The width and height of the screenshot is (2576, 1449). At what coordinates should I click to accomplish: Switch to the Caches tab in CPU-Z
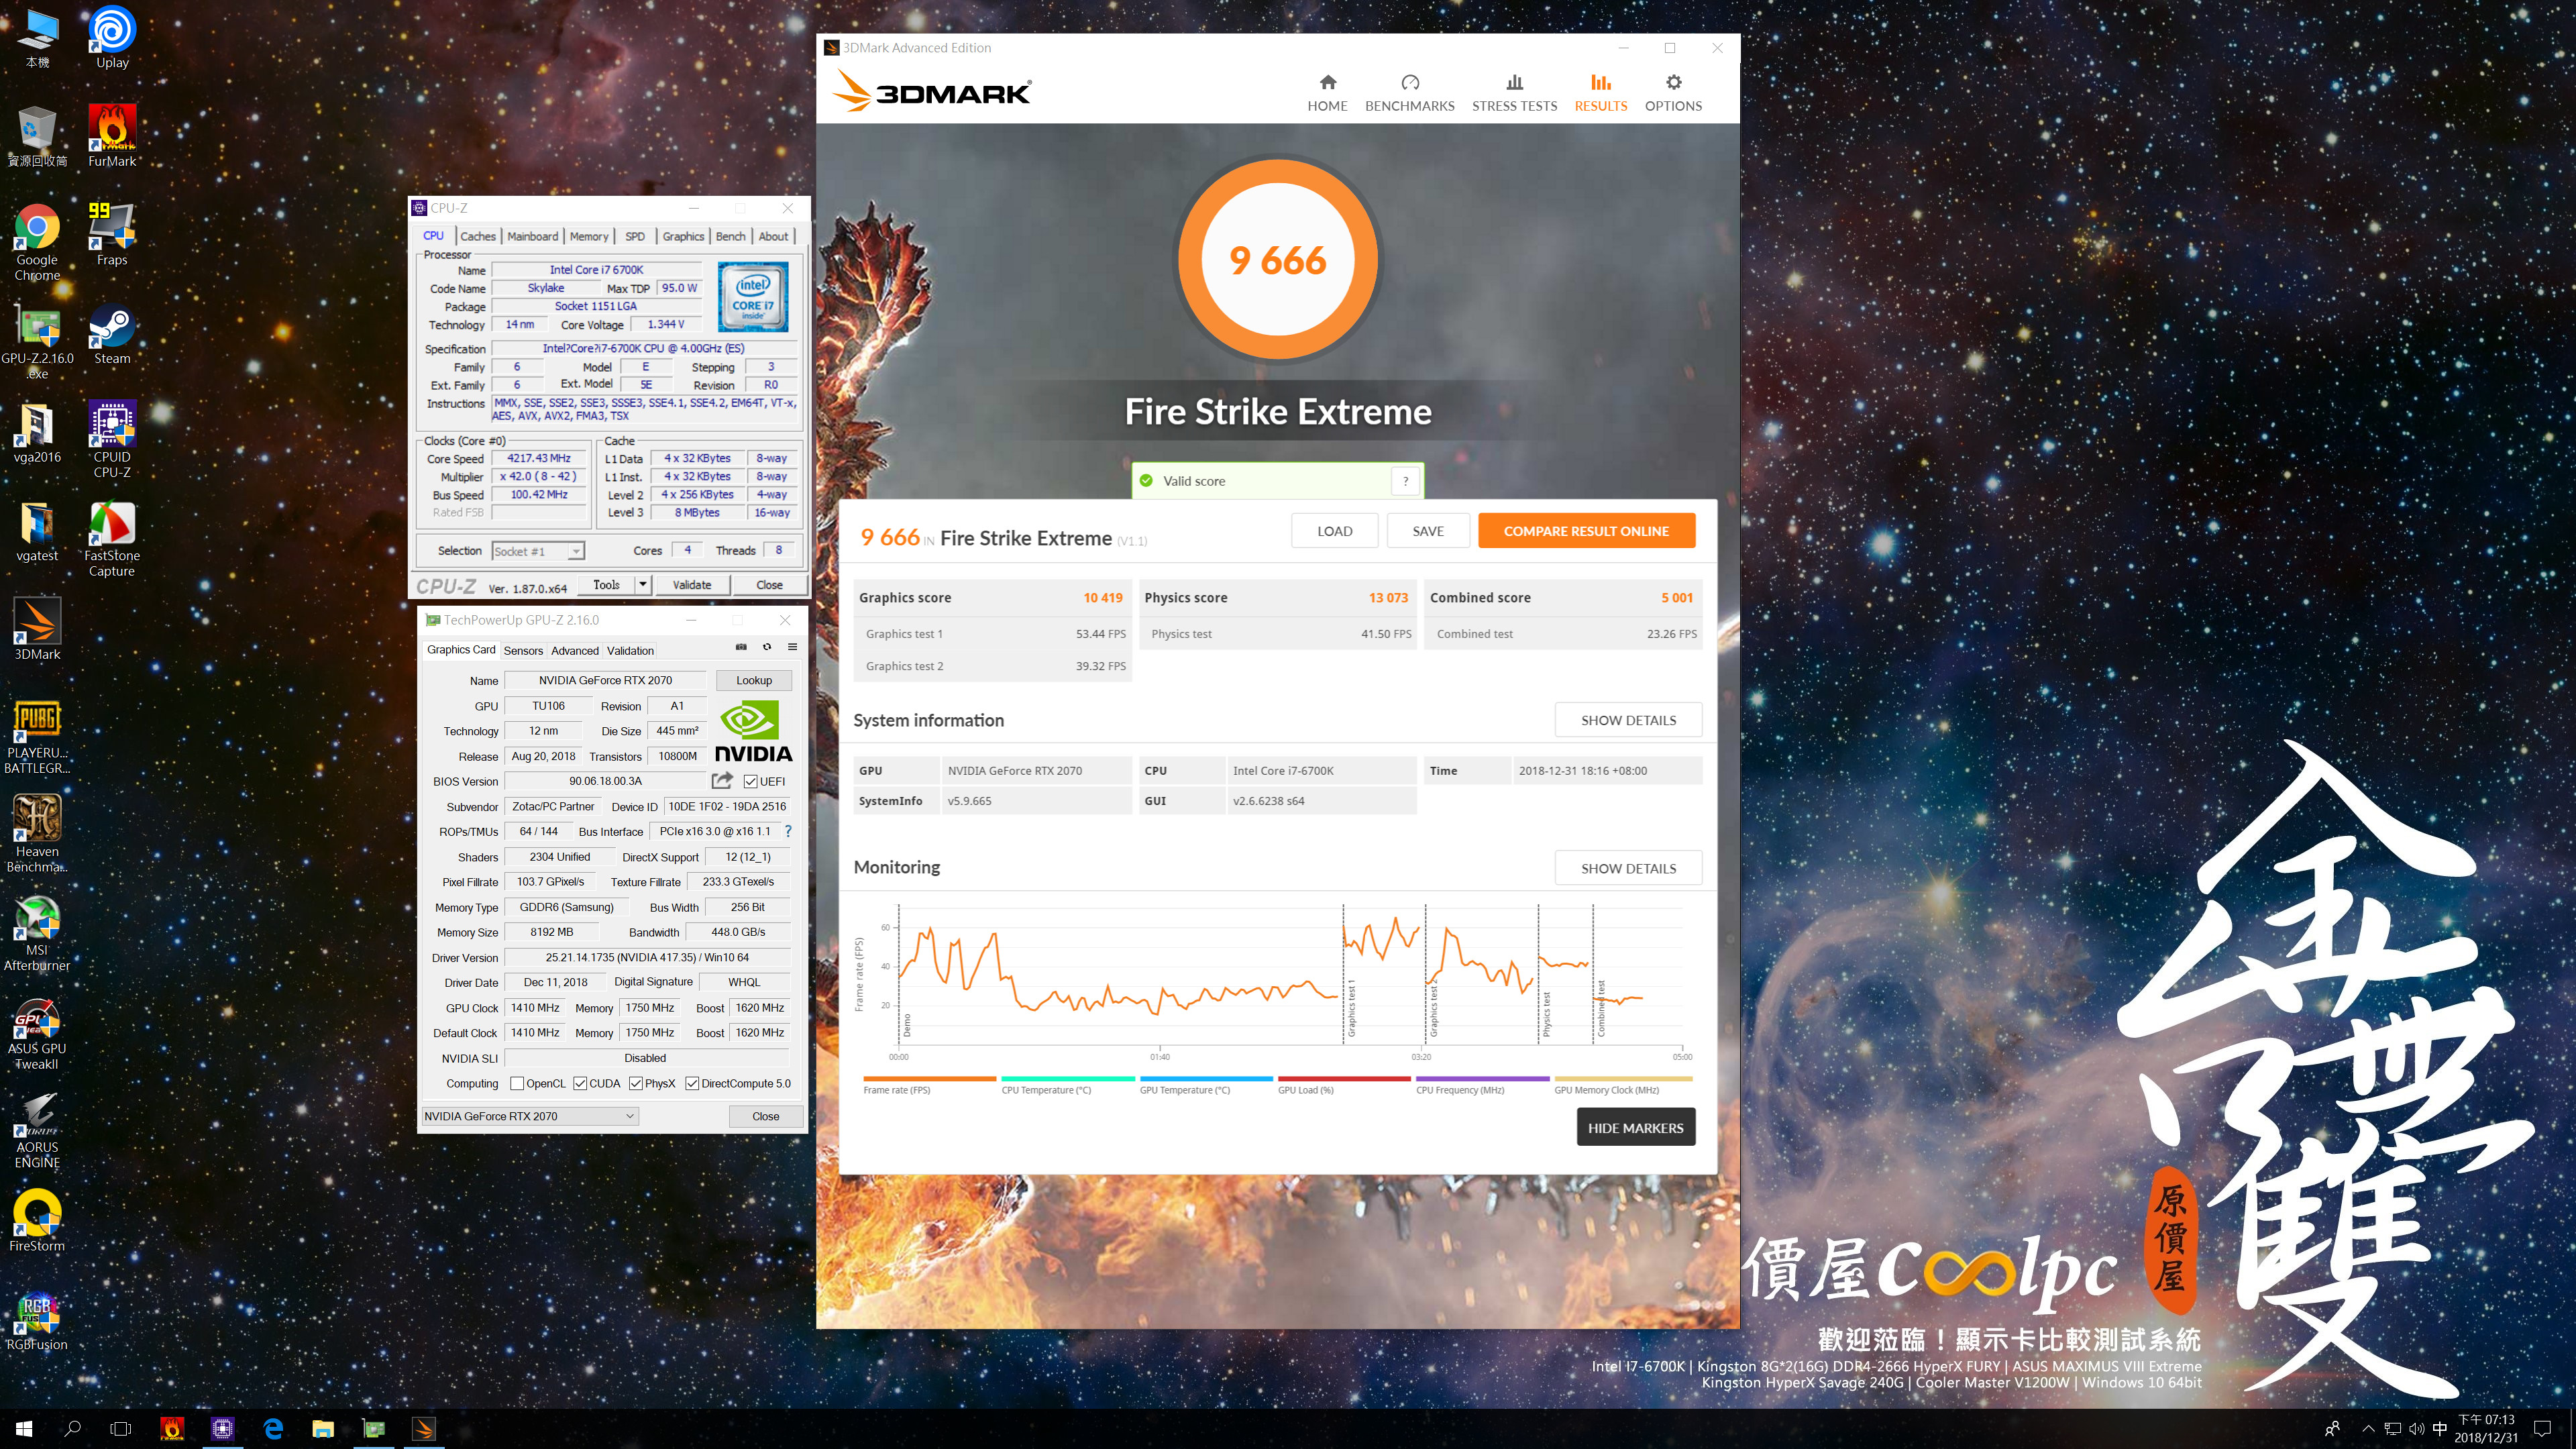click(x=477, y=236)
